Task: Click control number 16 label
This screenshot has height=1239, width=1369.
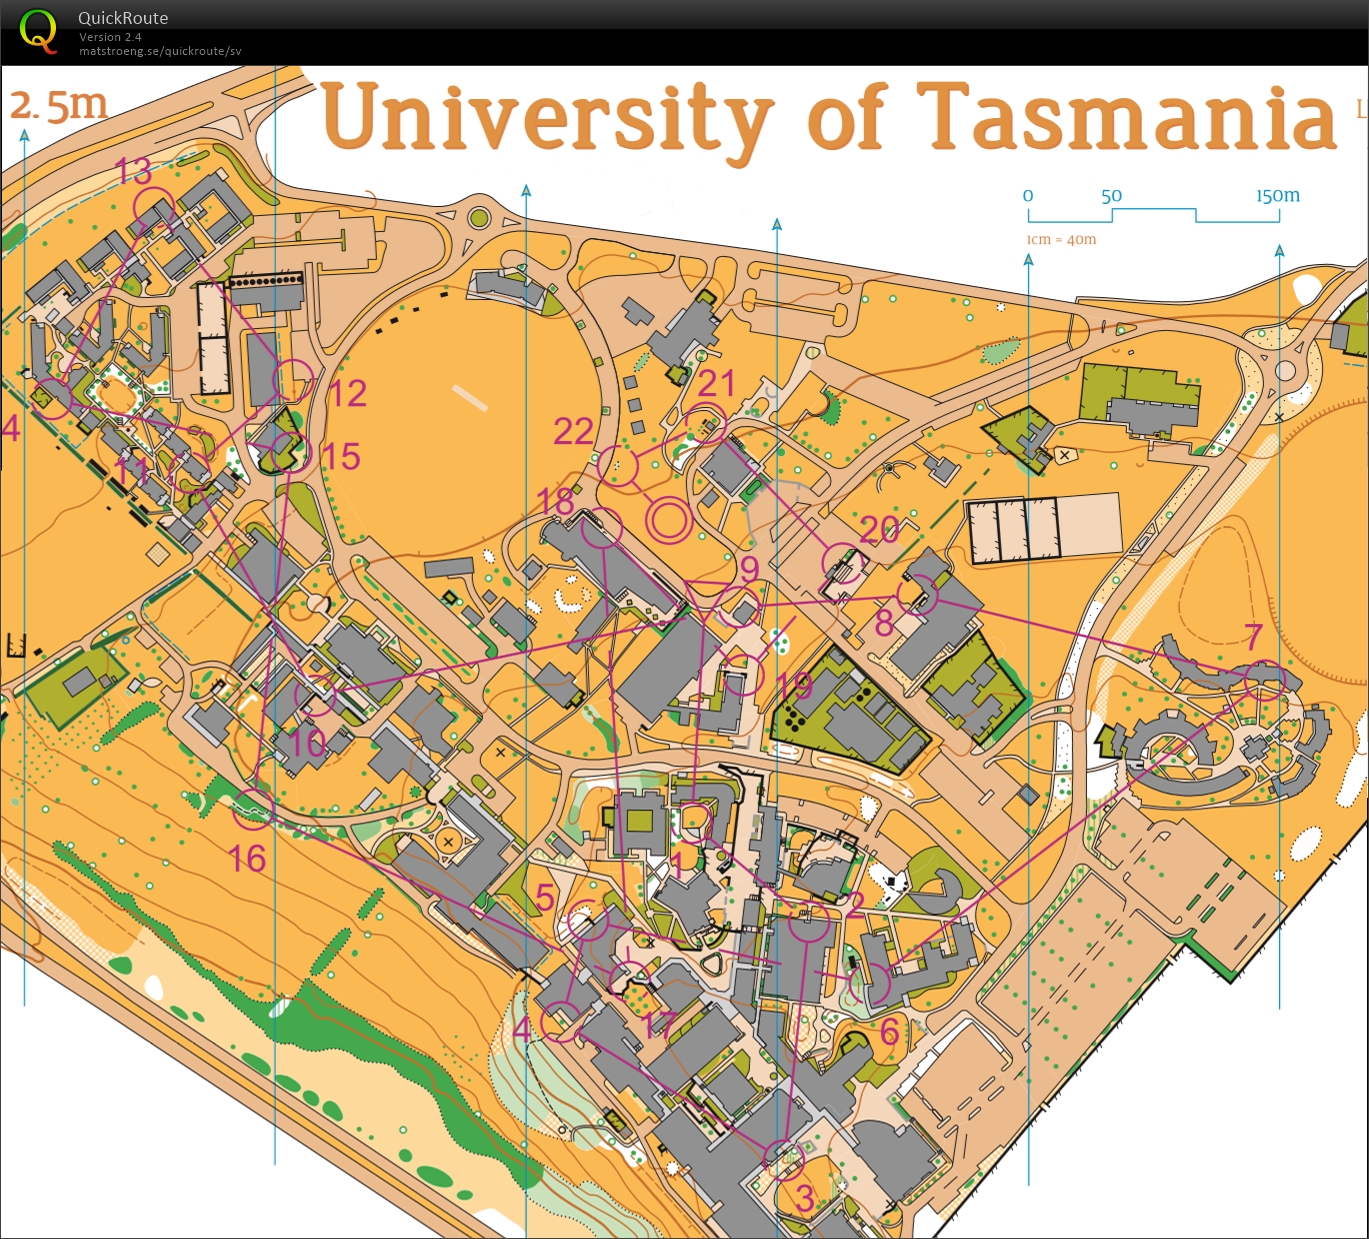Action: 247,859
